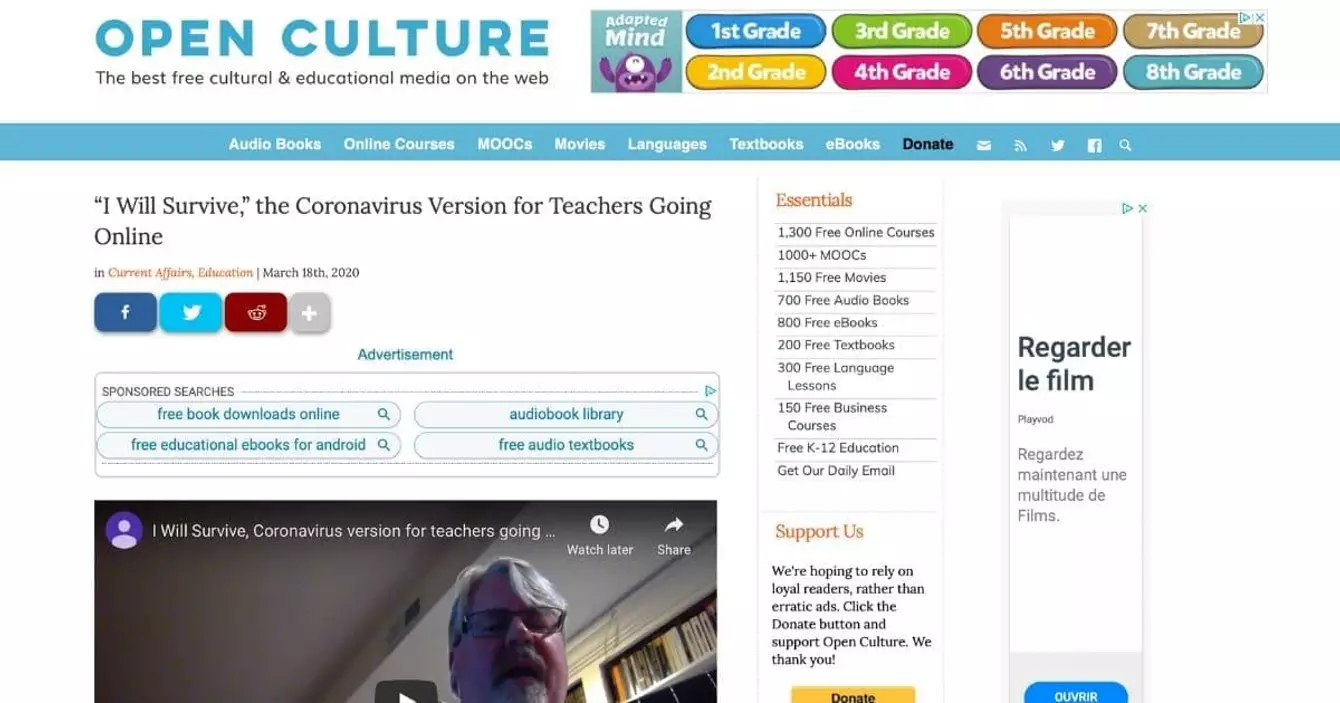Open the RSS feed icon in navbar
This screenshot has width=1340, height=703.
click(1020, 145)
